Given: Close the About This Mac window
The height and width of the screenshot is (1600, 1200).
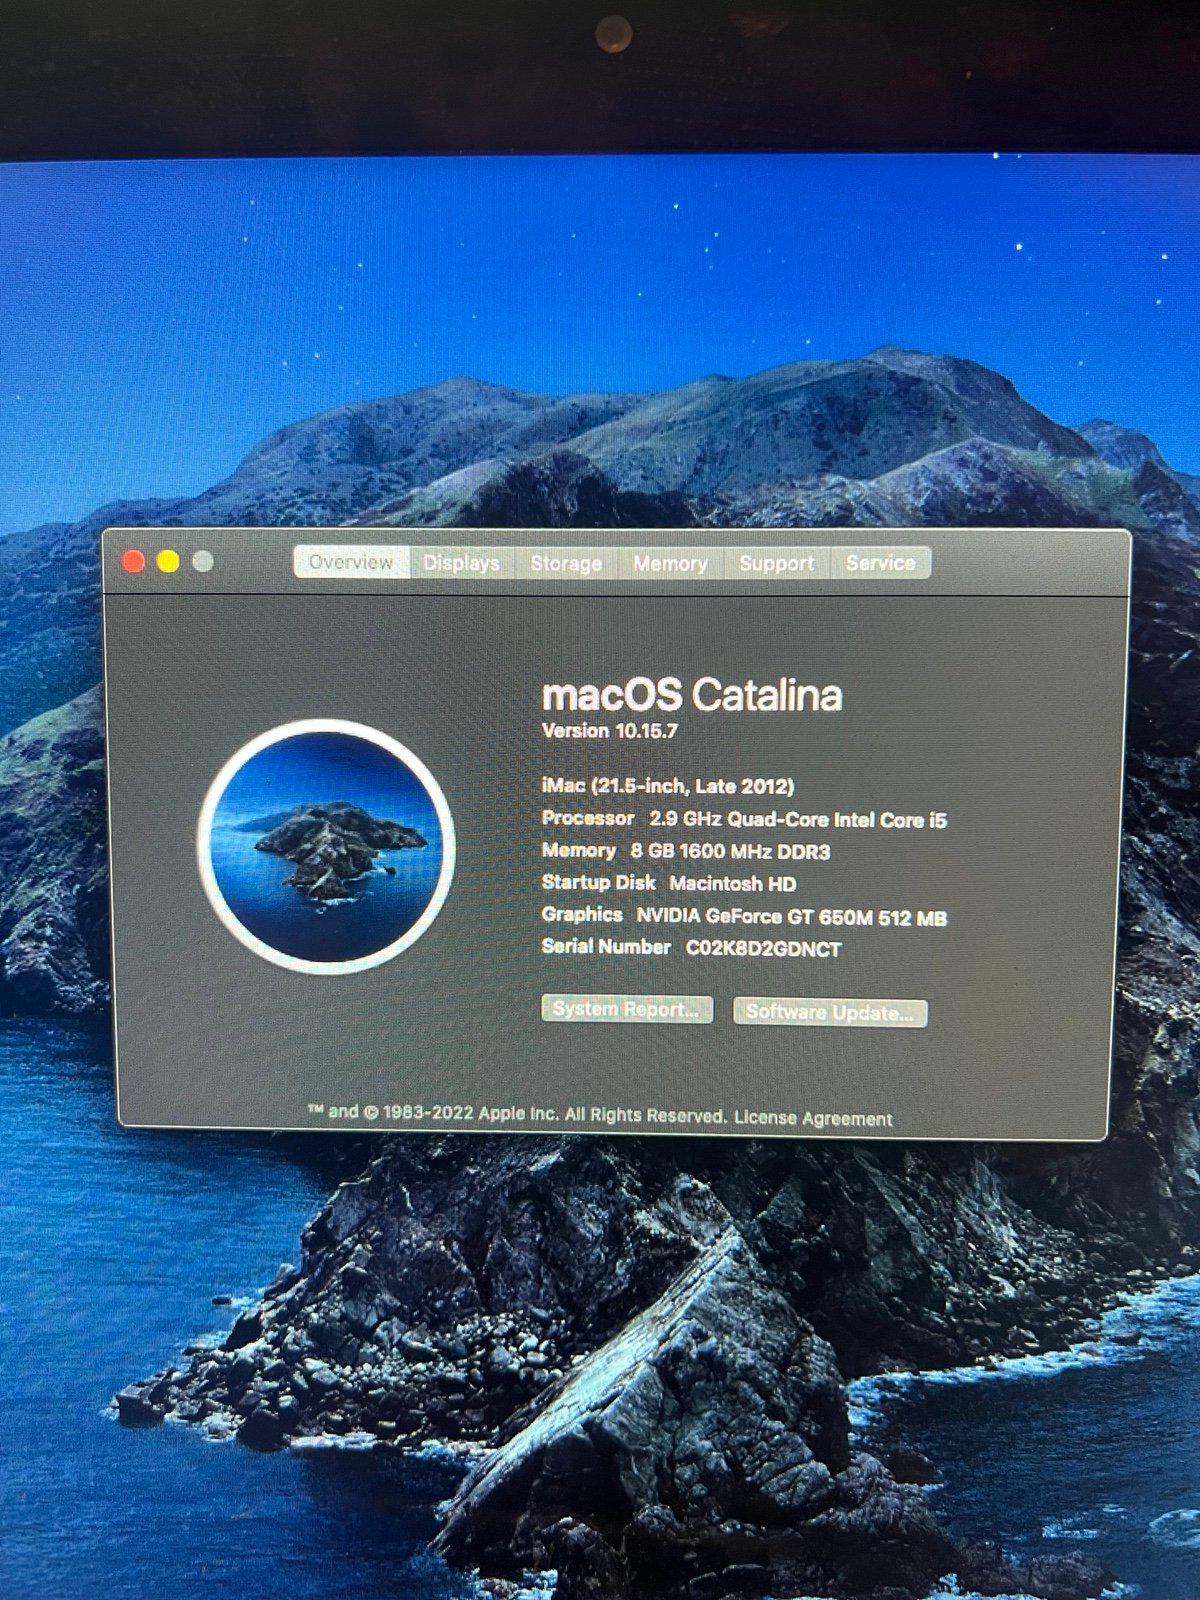Looking at the screenshot, I should point(133,561).
